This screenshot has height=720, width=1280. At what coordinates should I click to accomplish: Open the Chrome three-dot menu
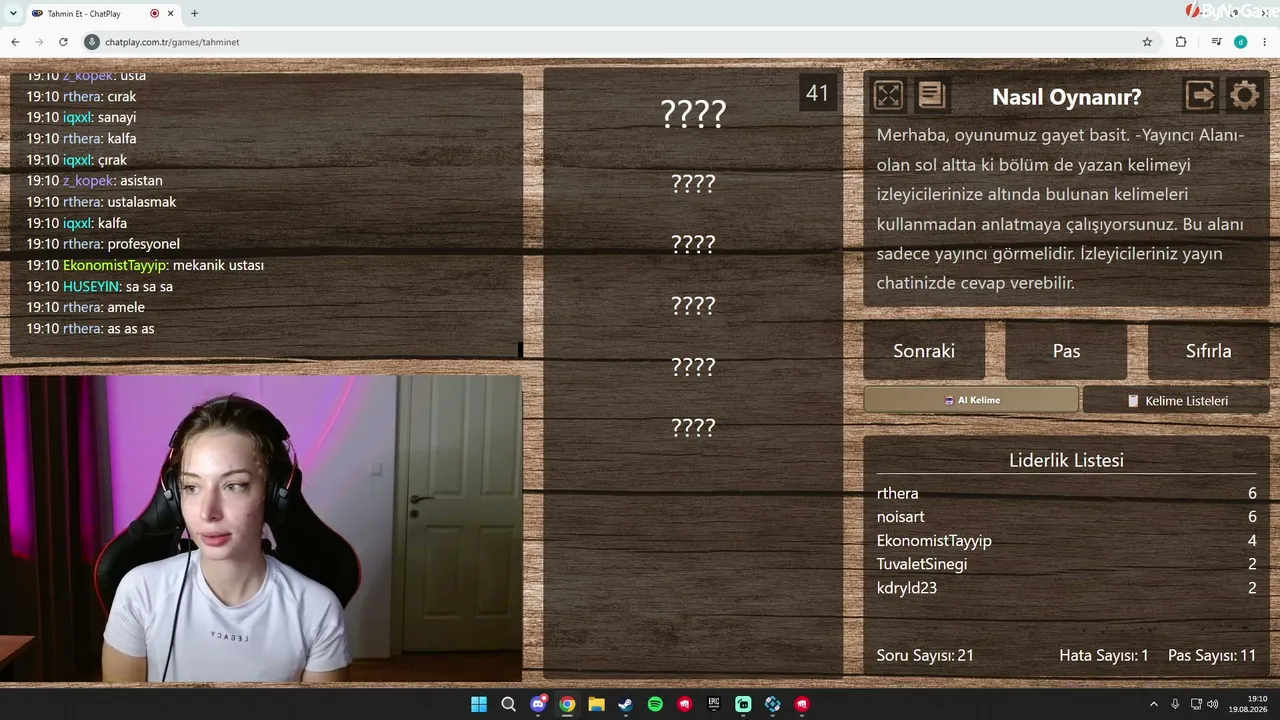(1266, 42)
